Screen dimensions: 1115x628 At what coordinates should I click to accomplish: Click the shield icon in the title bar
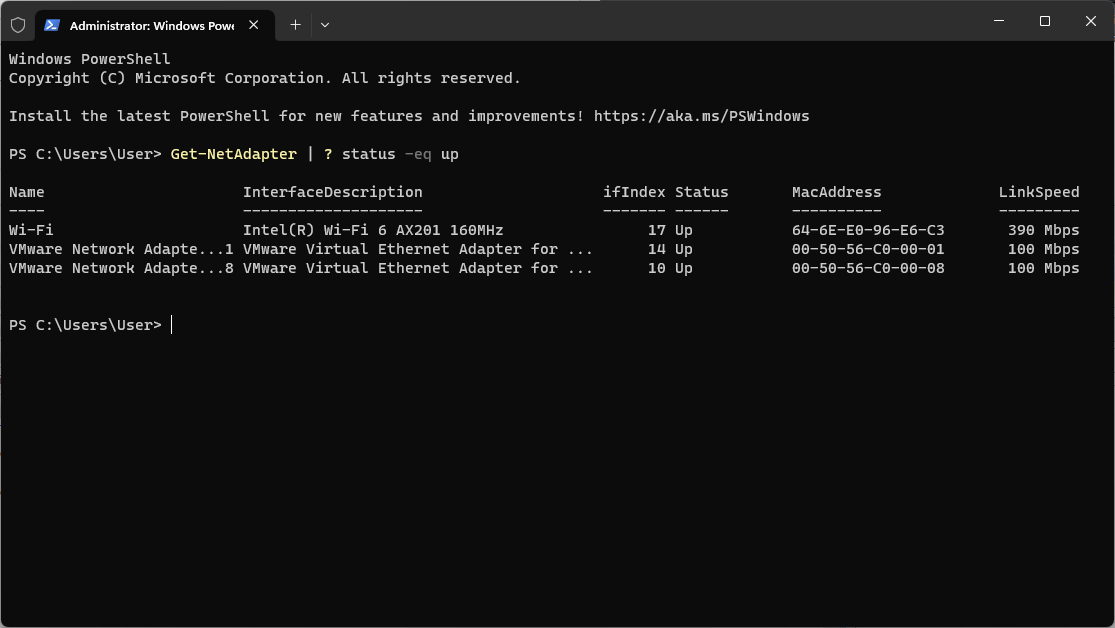click(x=17, y=24)
